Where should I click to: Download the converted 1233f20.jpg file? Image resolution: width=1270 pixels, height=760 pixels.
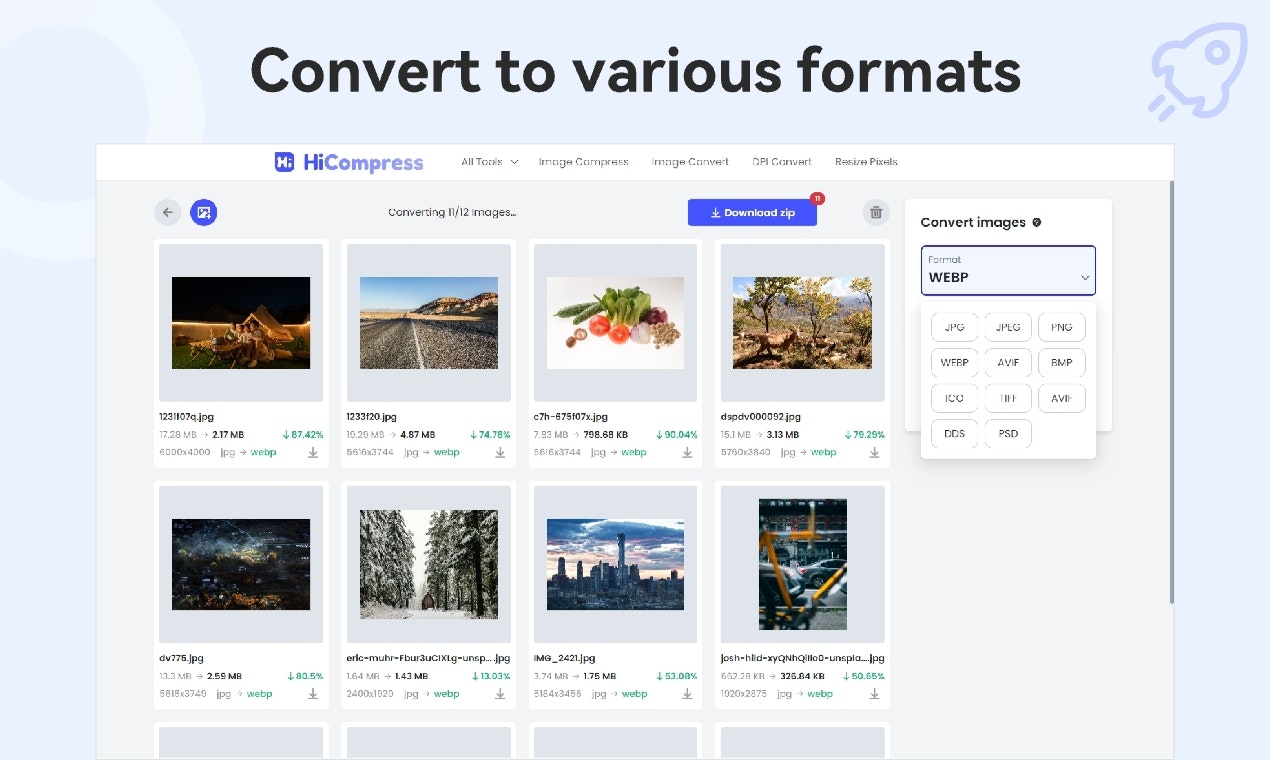pos(500,452)
